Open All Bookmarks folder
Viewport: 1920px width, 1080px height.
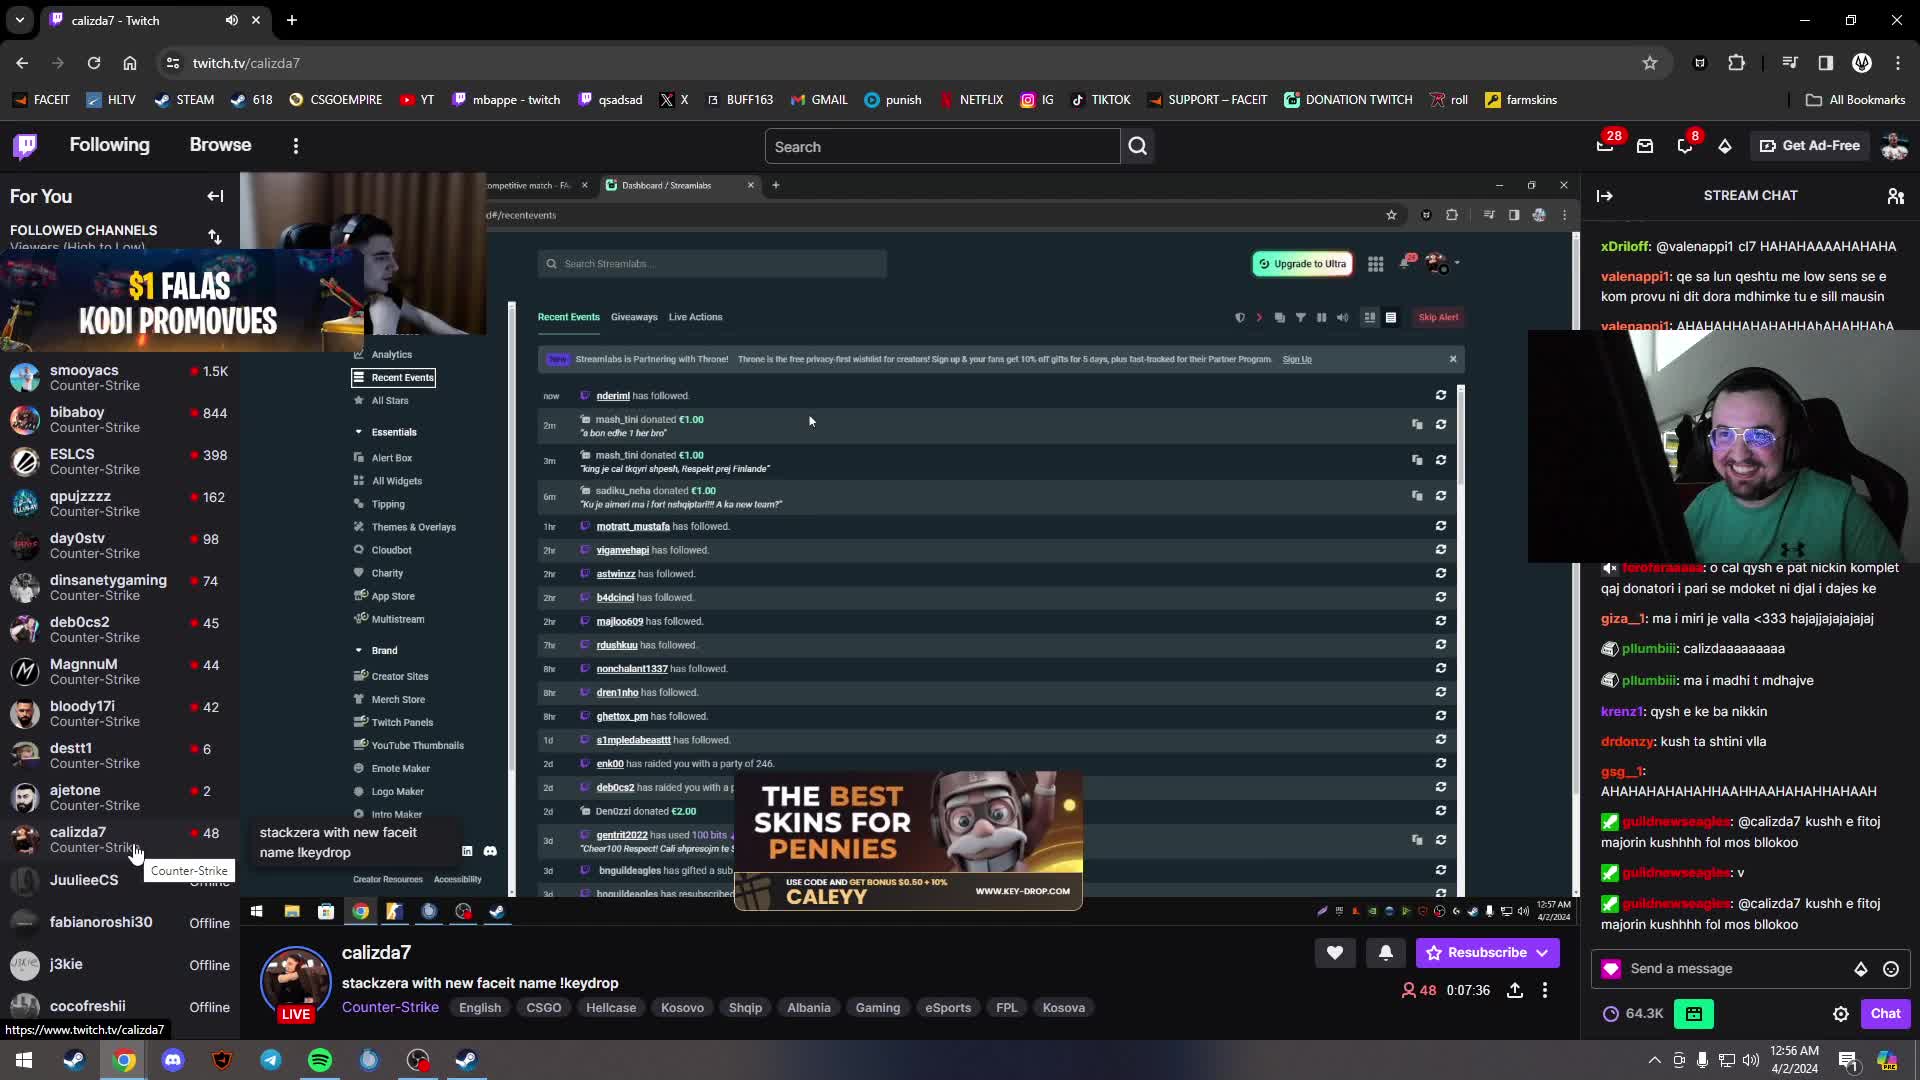pos(1855,100)
